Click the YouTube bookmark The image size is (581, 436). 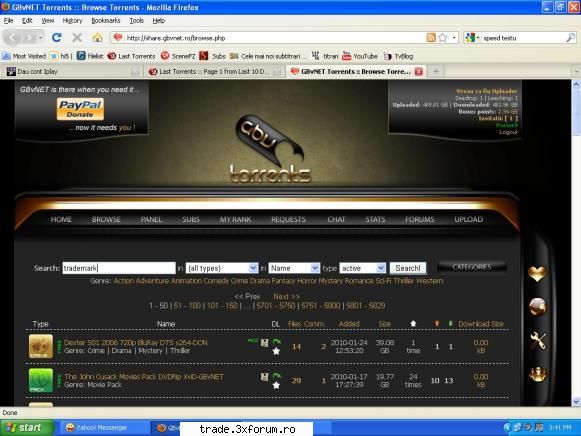coord(359,56)
